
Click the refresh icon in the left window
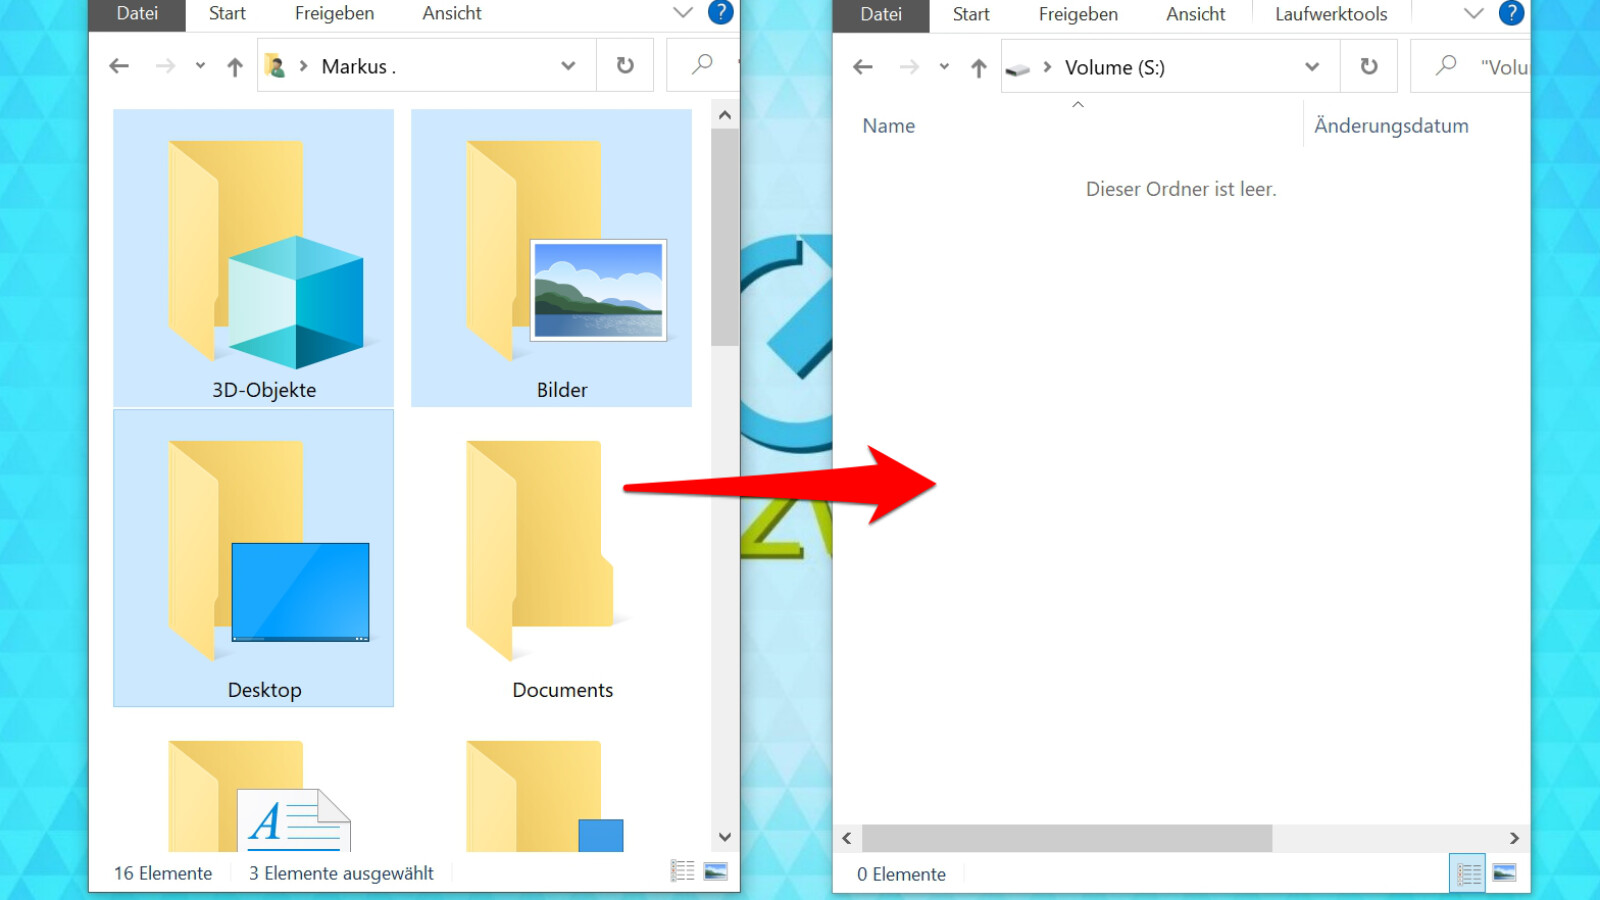625,65
